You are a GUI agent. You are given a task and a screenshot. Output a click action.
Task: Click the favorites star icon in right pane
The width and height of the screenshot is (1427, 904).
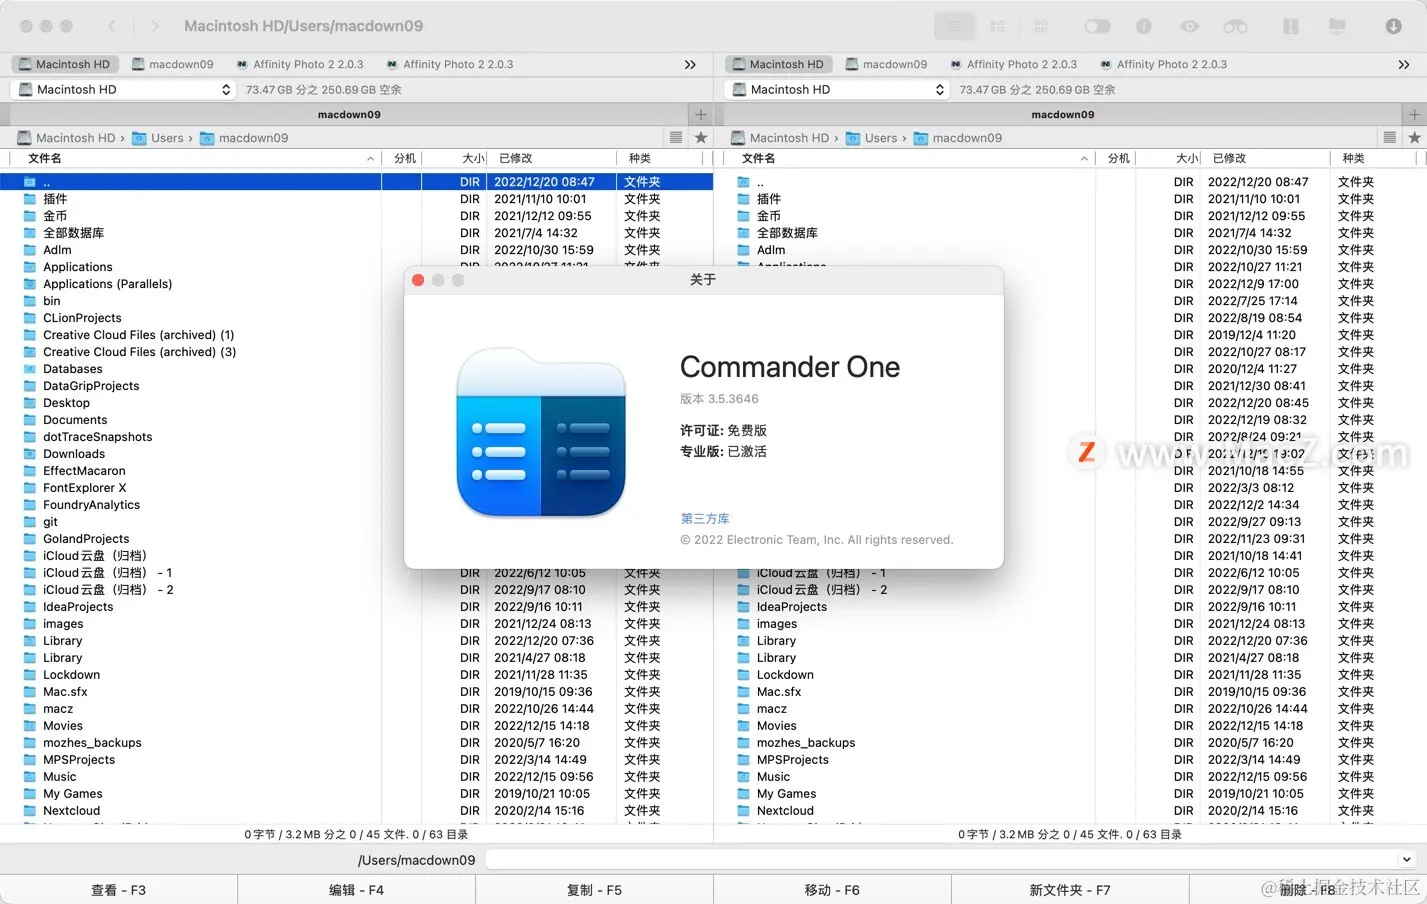coord(1414,138)
